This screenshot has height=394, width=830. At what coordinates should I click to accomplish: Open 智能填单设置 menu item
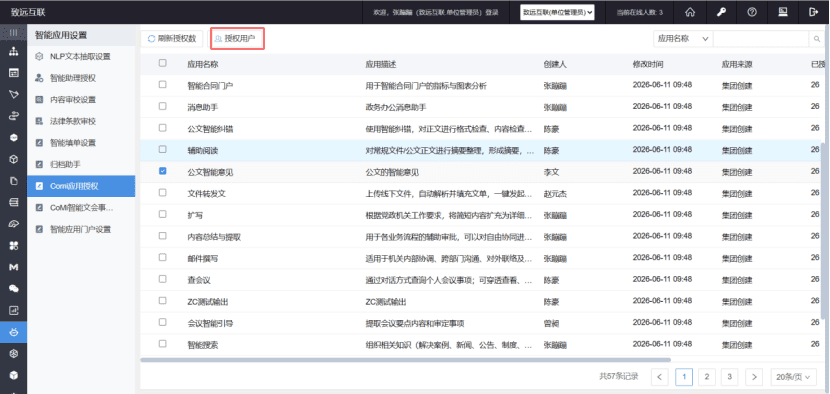pos(81,143)
